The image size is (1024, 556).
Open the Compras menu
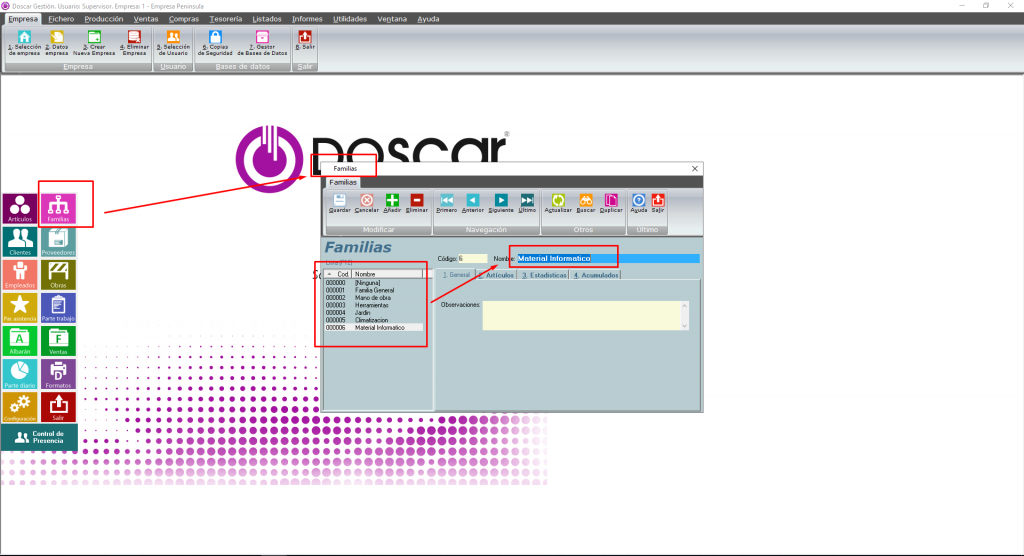(x=184, y=19)
